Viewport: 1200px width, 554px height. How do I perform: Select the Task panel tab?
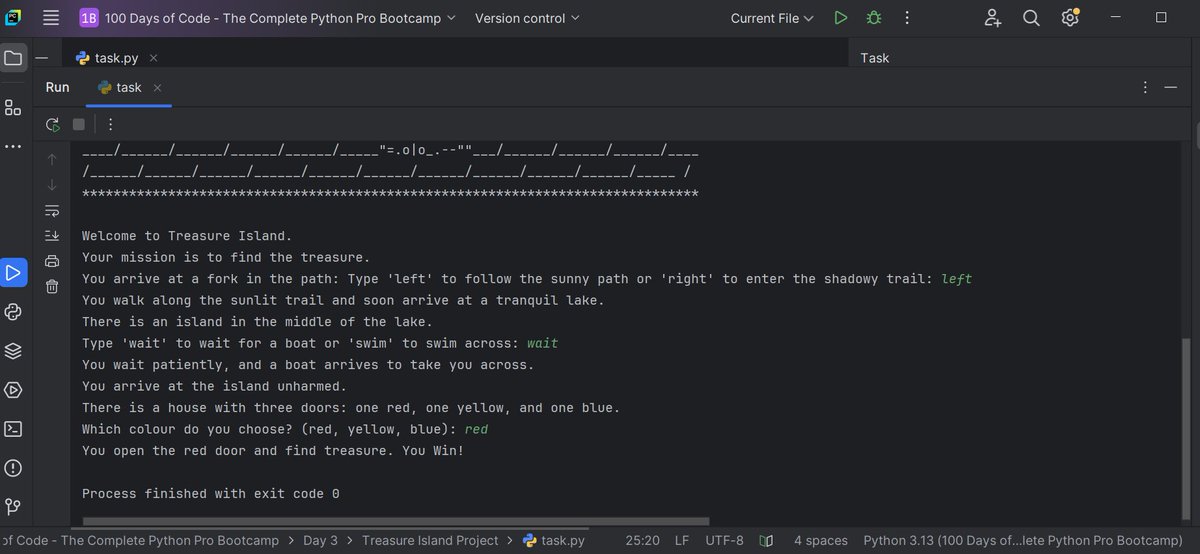pyautogui.click(x=875, y=58)
